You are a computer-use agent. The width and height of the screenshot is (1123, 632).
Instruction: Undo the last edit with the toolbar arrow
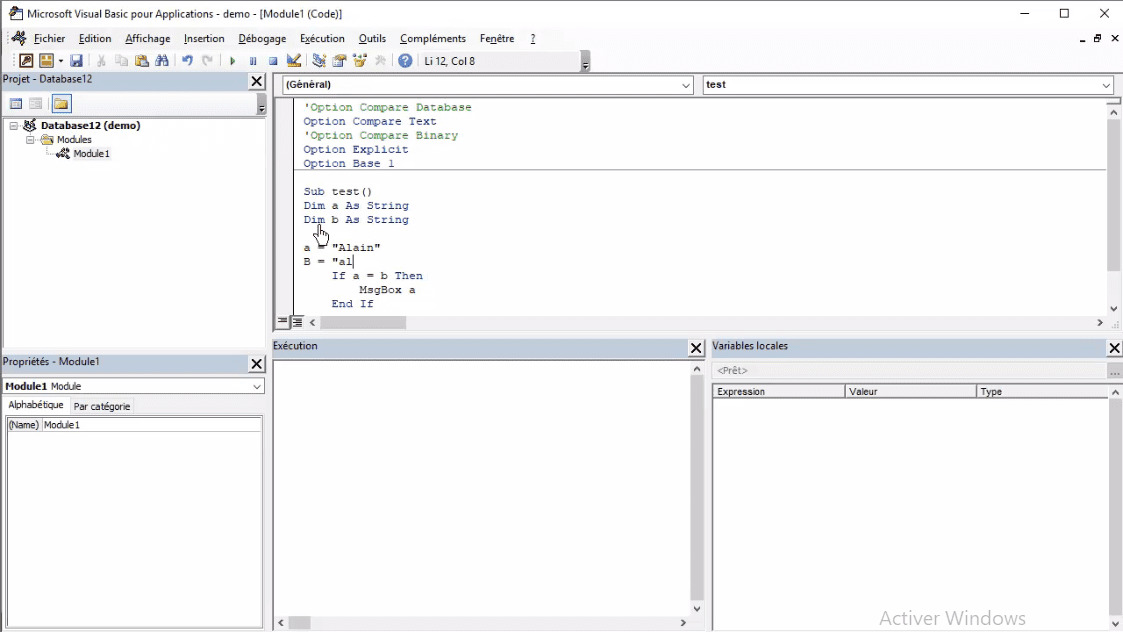click(x=187, y=61)
